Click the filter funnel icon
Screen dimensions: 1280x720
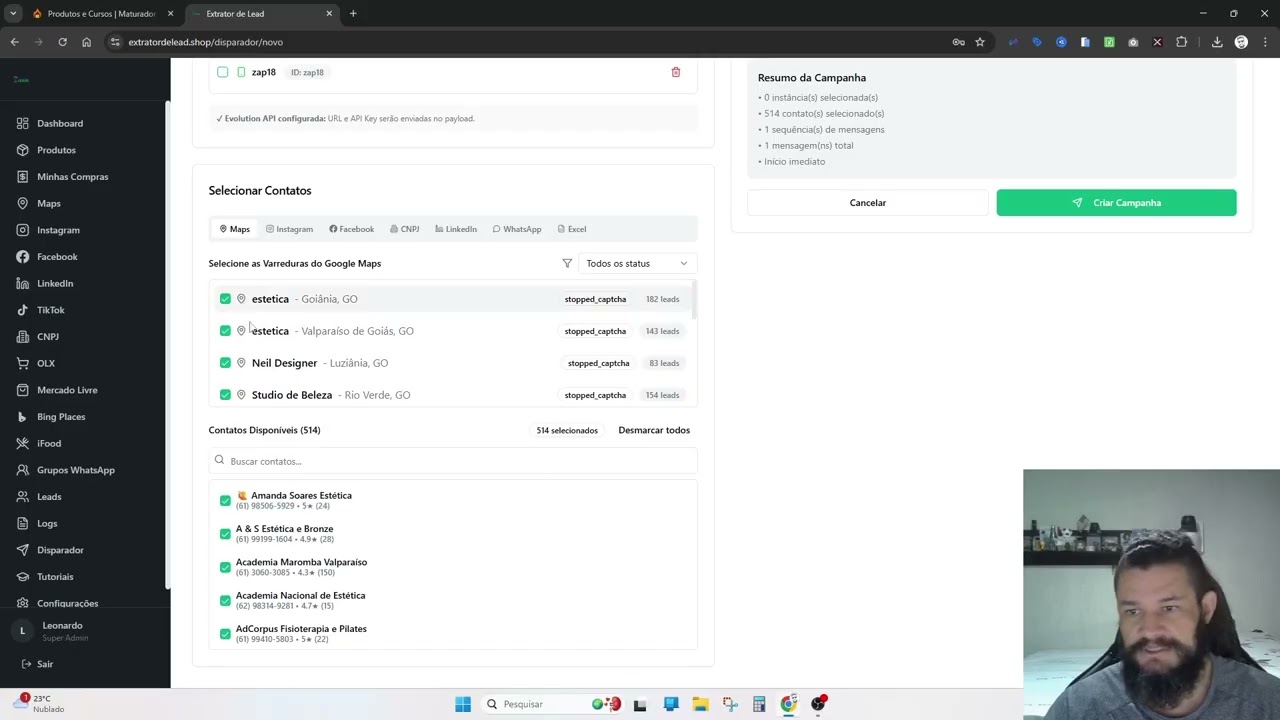pos(567,263)
